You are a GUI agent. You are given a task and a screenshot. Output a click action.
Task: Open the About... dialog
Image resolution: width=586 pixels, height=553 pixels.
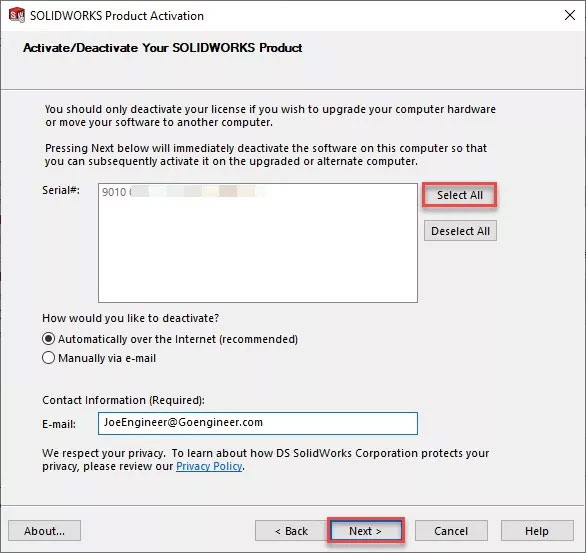coord(44,531)
